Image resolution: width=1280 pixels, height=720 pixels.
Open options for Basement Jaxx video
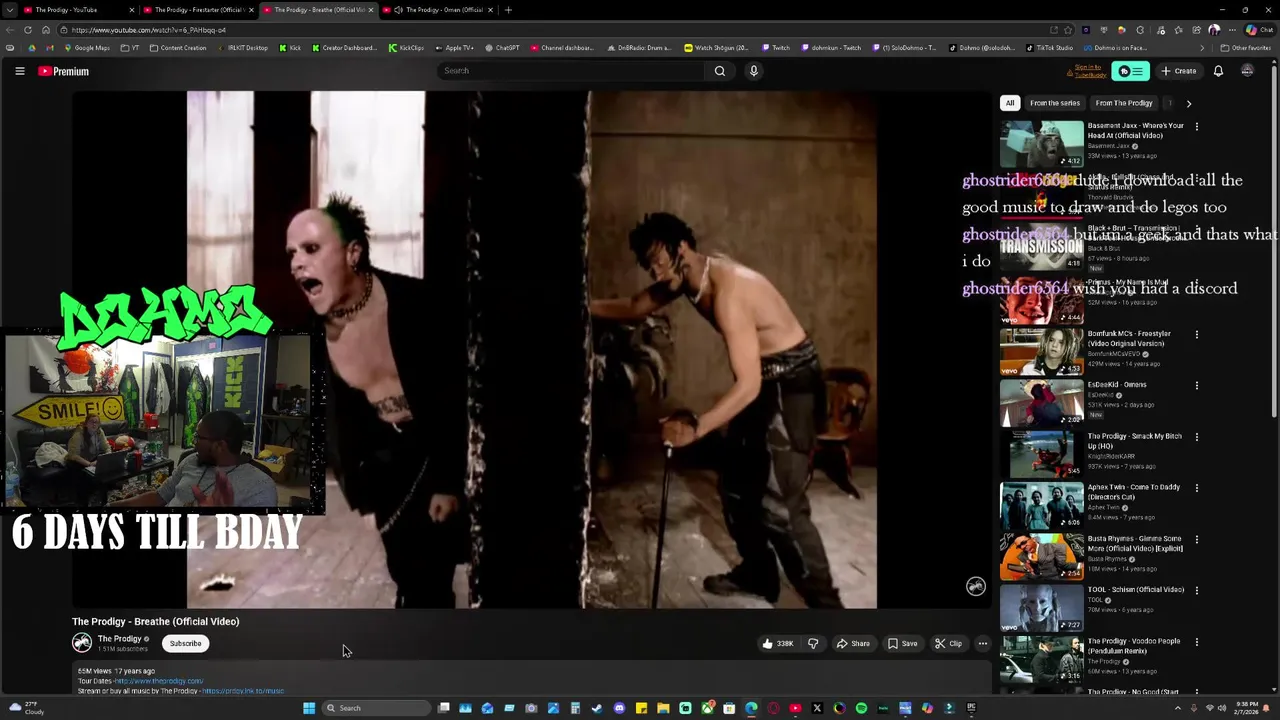click(1196, 127)
